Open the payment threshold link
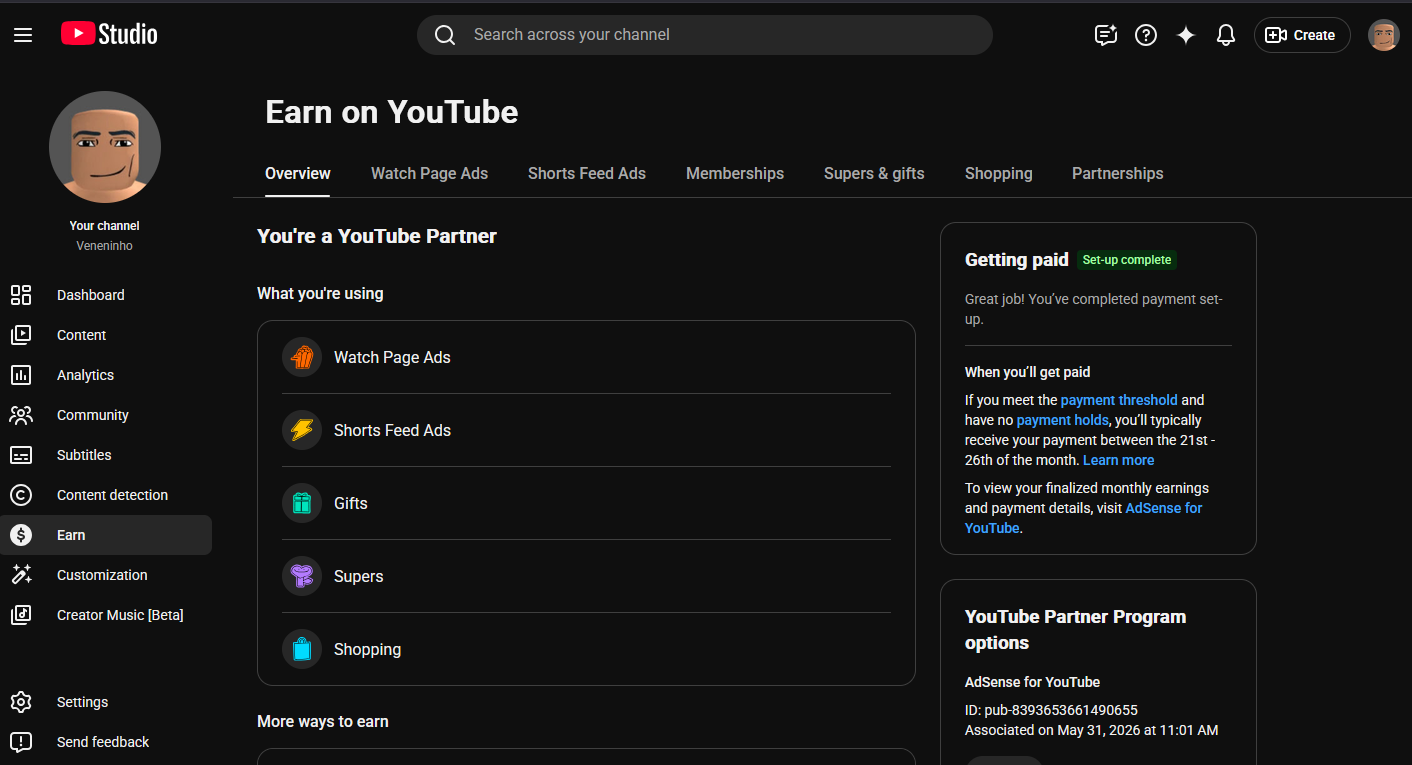The width and height of the screenshot is (1412, 765). point(1119,400)
